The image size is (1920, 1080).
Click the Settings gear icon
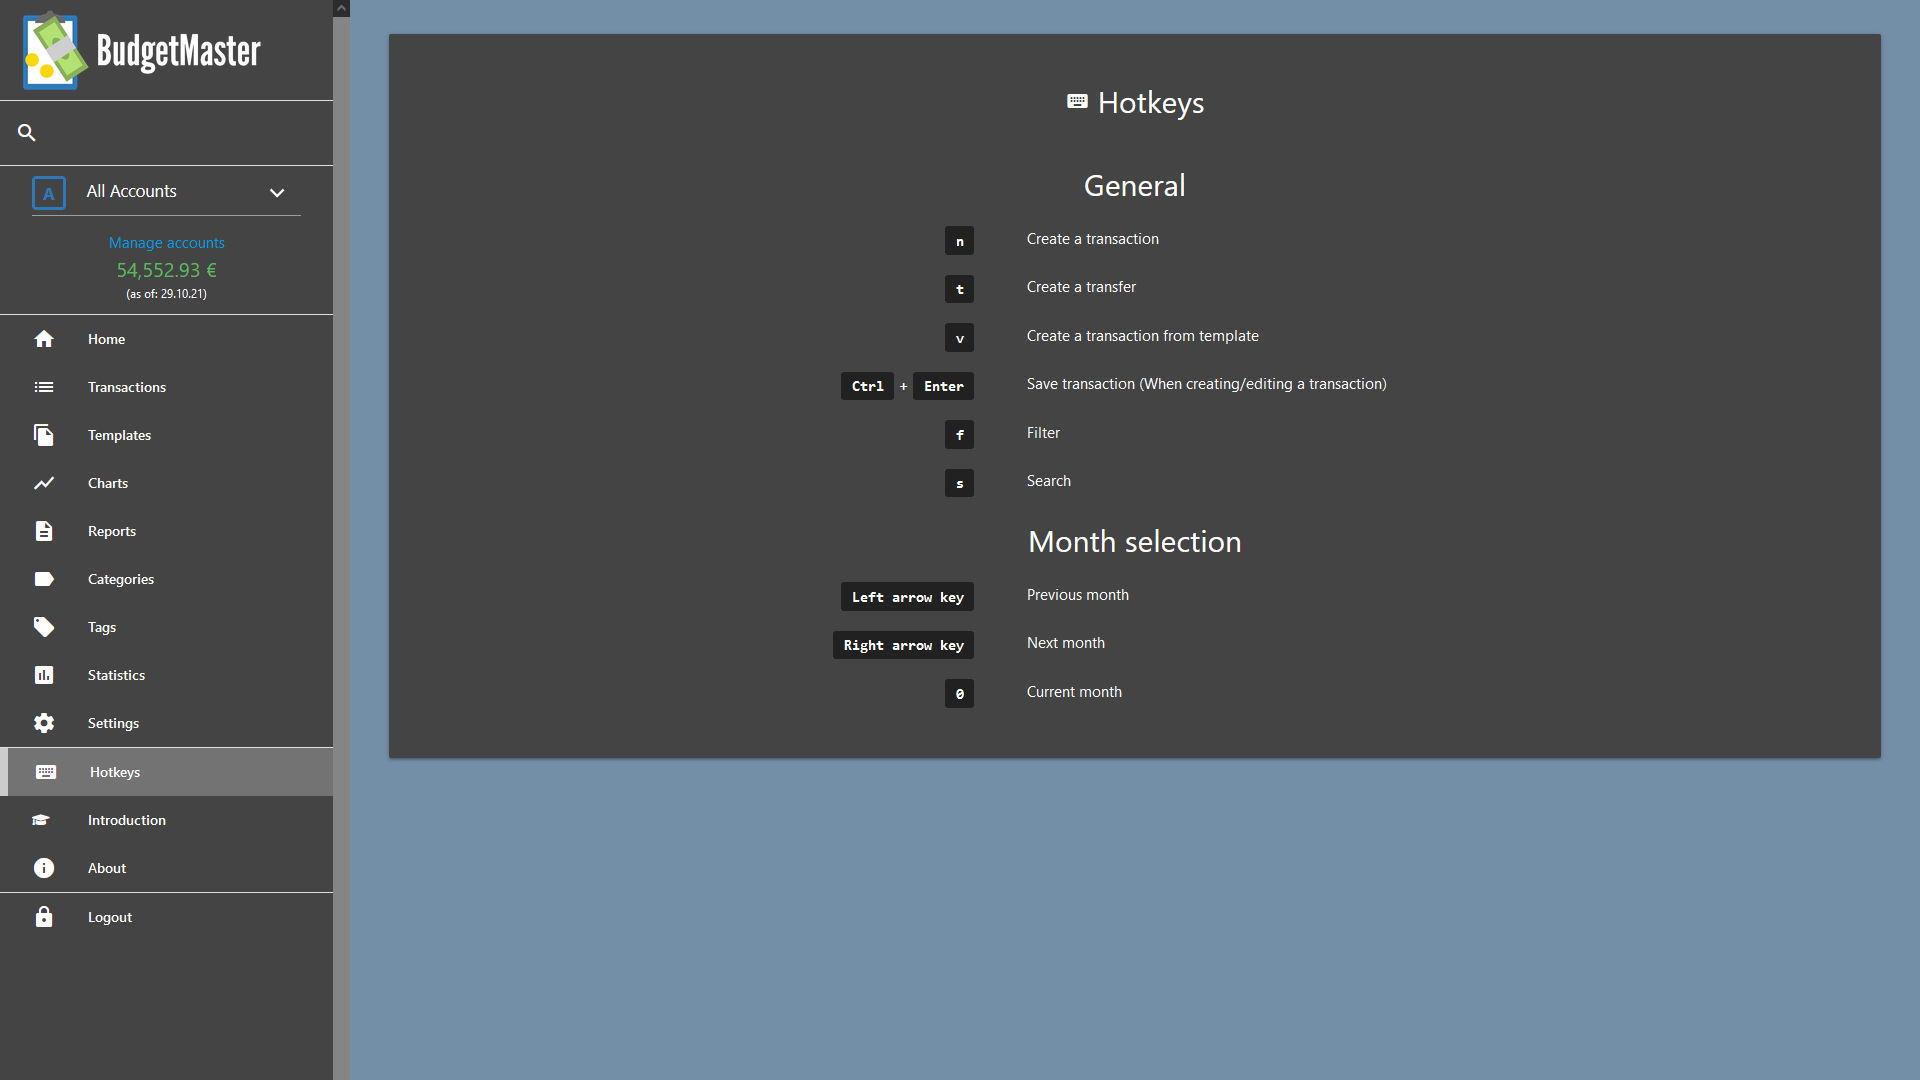pos(44,723)
